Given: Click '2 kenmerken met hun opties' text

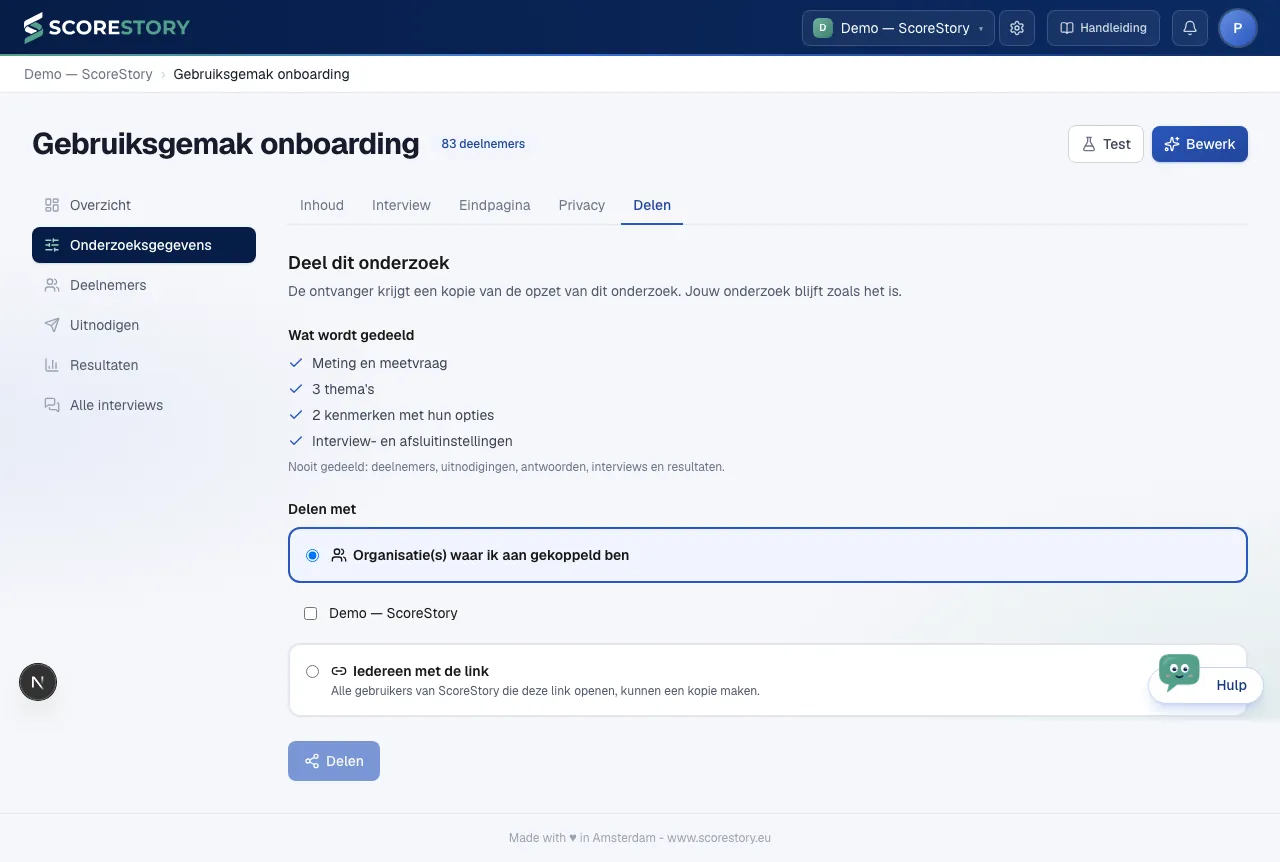Looking at the screenshot, I should pos(403,415).
